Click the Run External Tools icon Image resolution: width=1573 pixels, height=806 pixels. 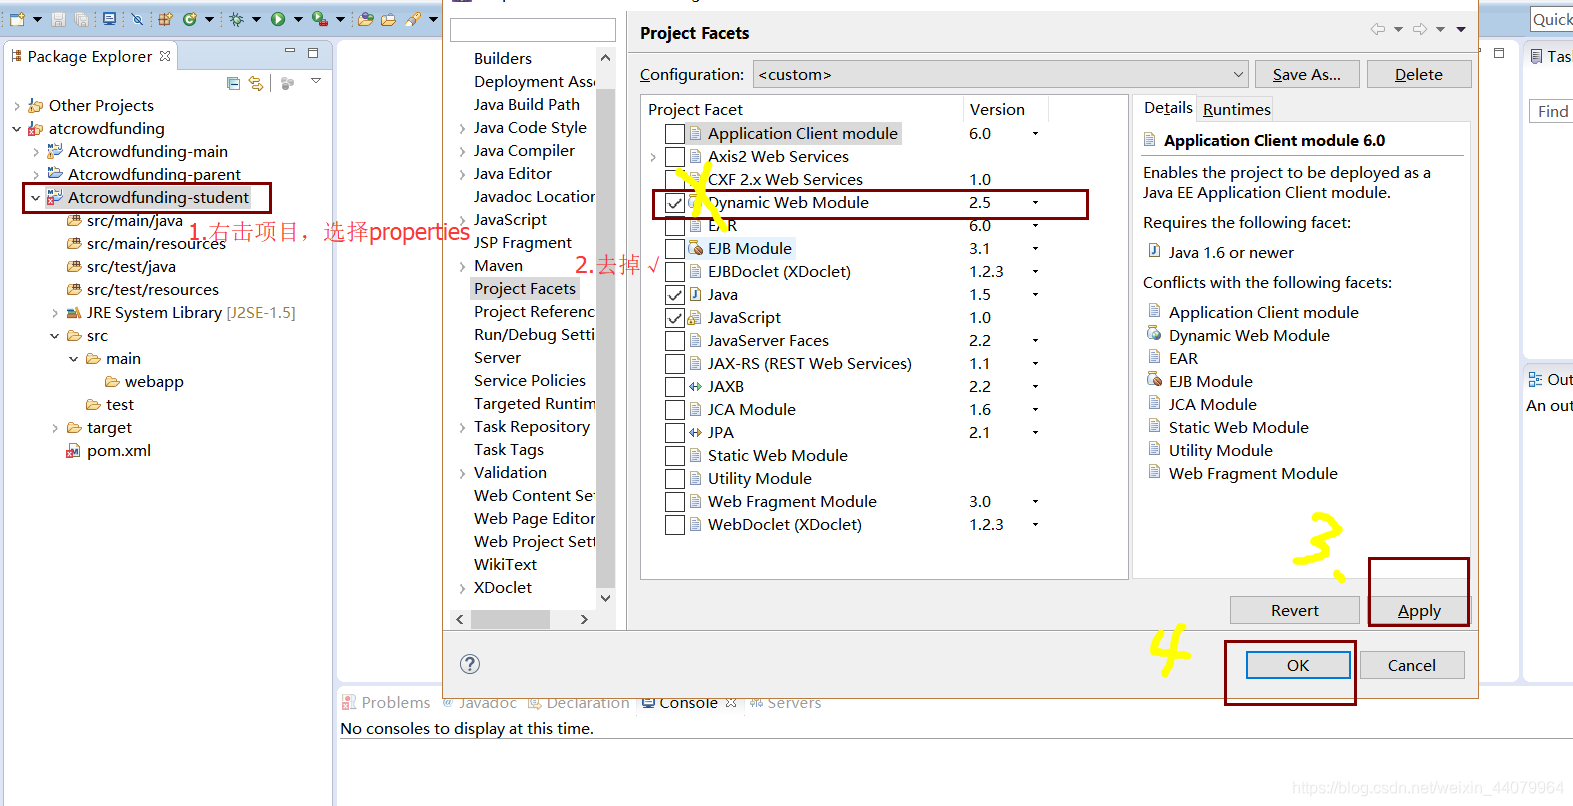coord(319,19)
